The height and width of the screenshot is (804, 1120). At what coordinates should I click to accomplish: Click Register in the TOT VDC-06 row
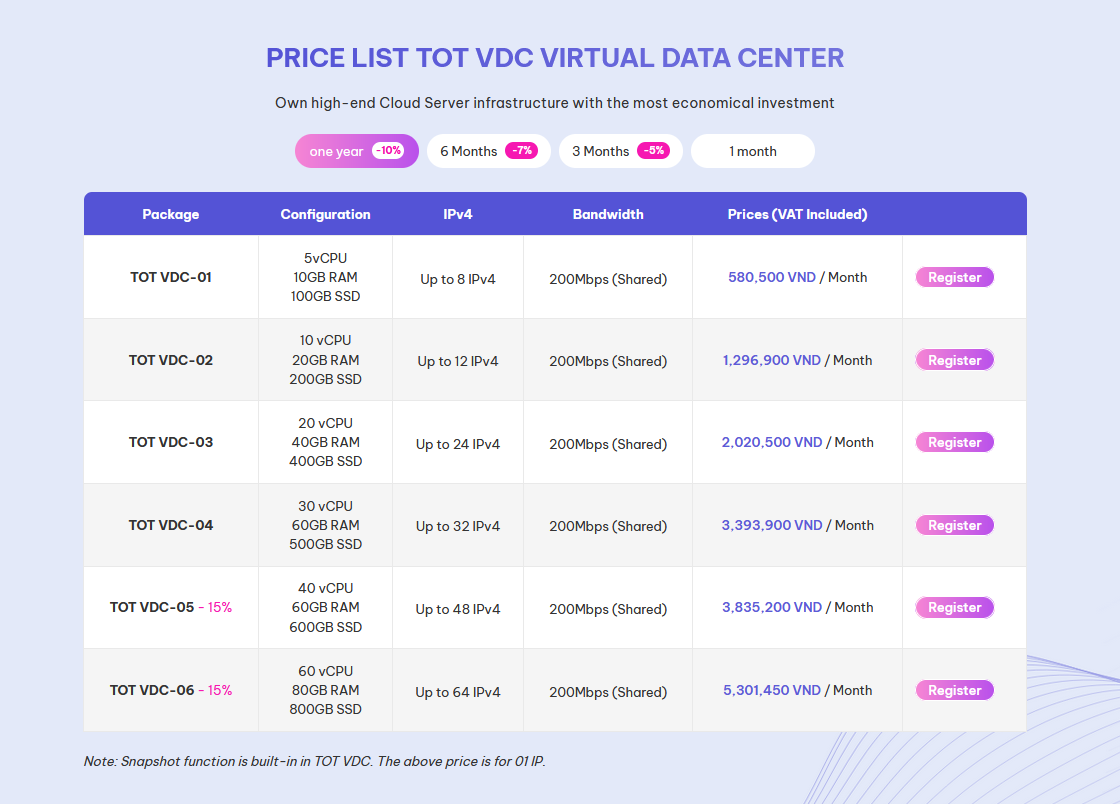[954, 690]
